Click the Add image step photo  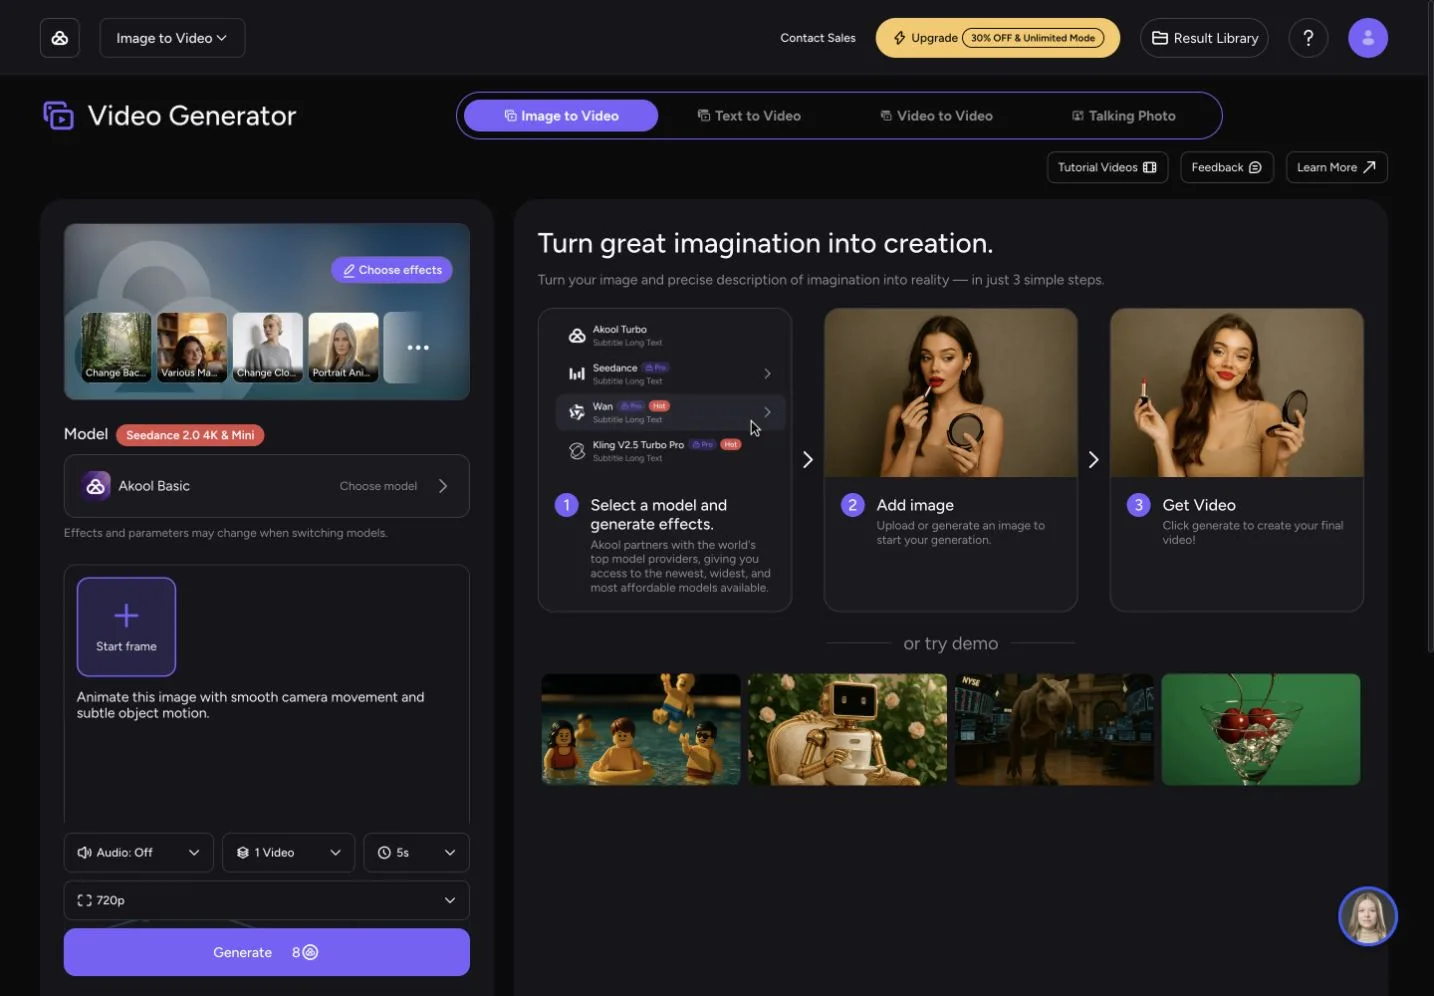click(951, 393)
